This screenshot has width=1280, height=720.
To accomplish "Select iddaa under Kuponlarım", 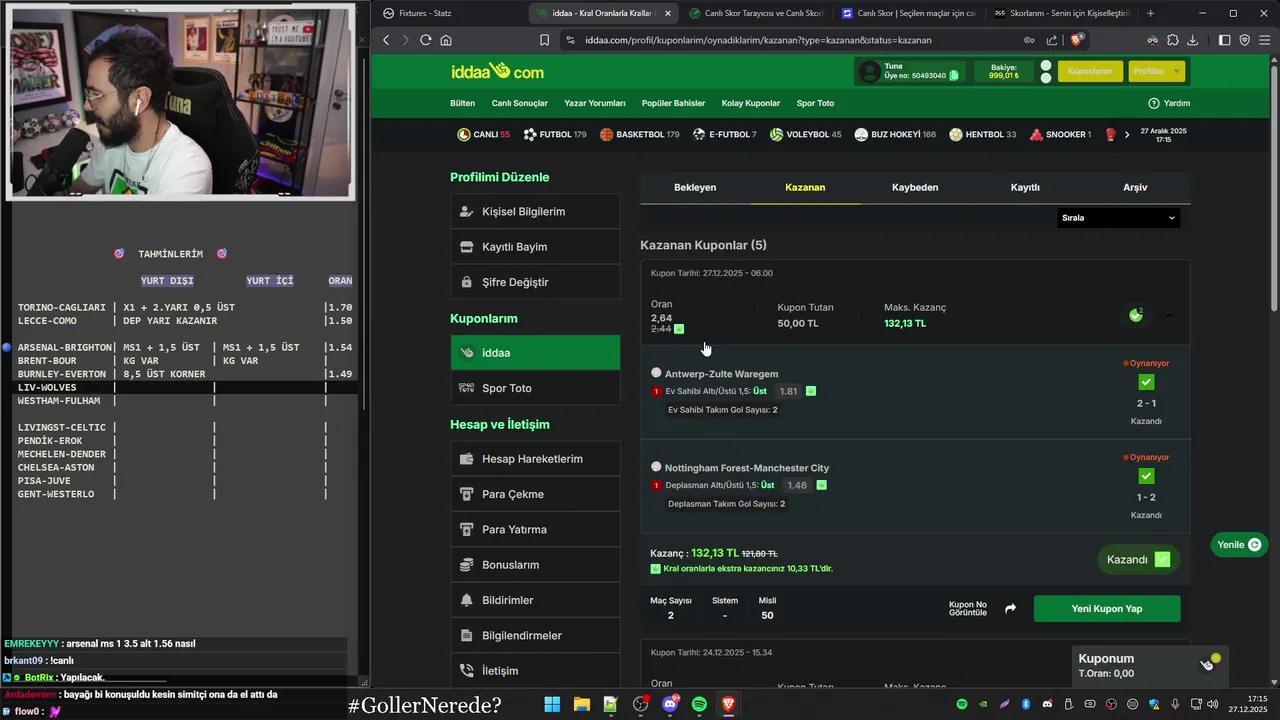I will pos(535,353).
